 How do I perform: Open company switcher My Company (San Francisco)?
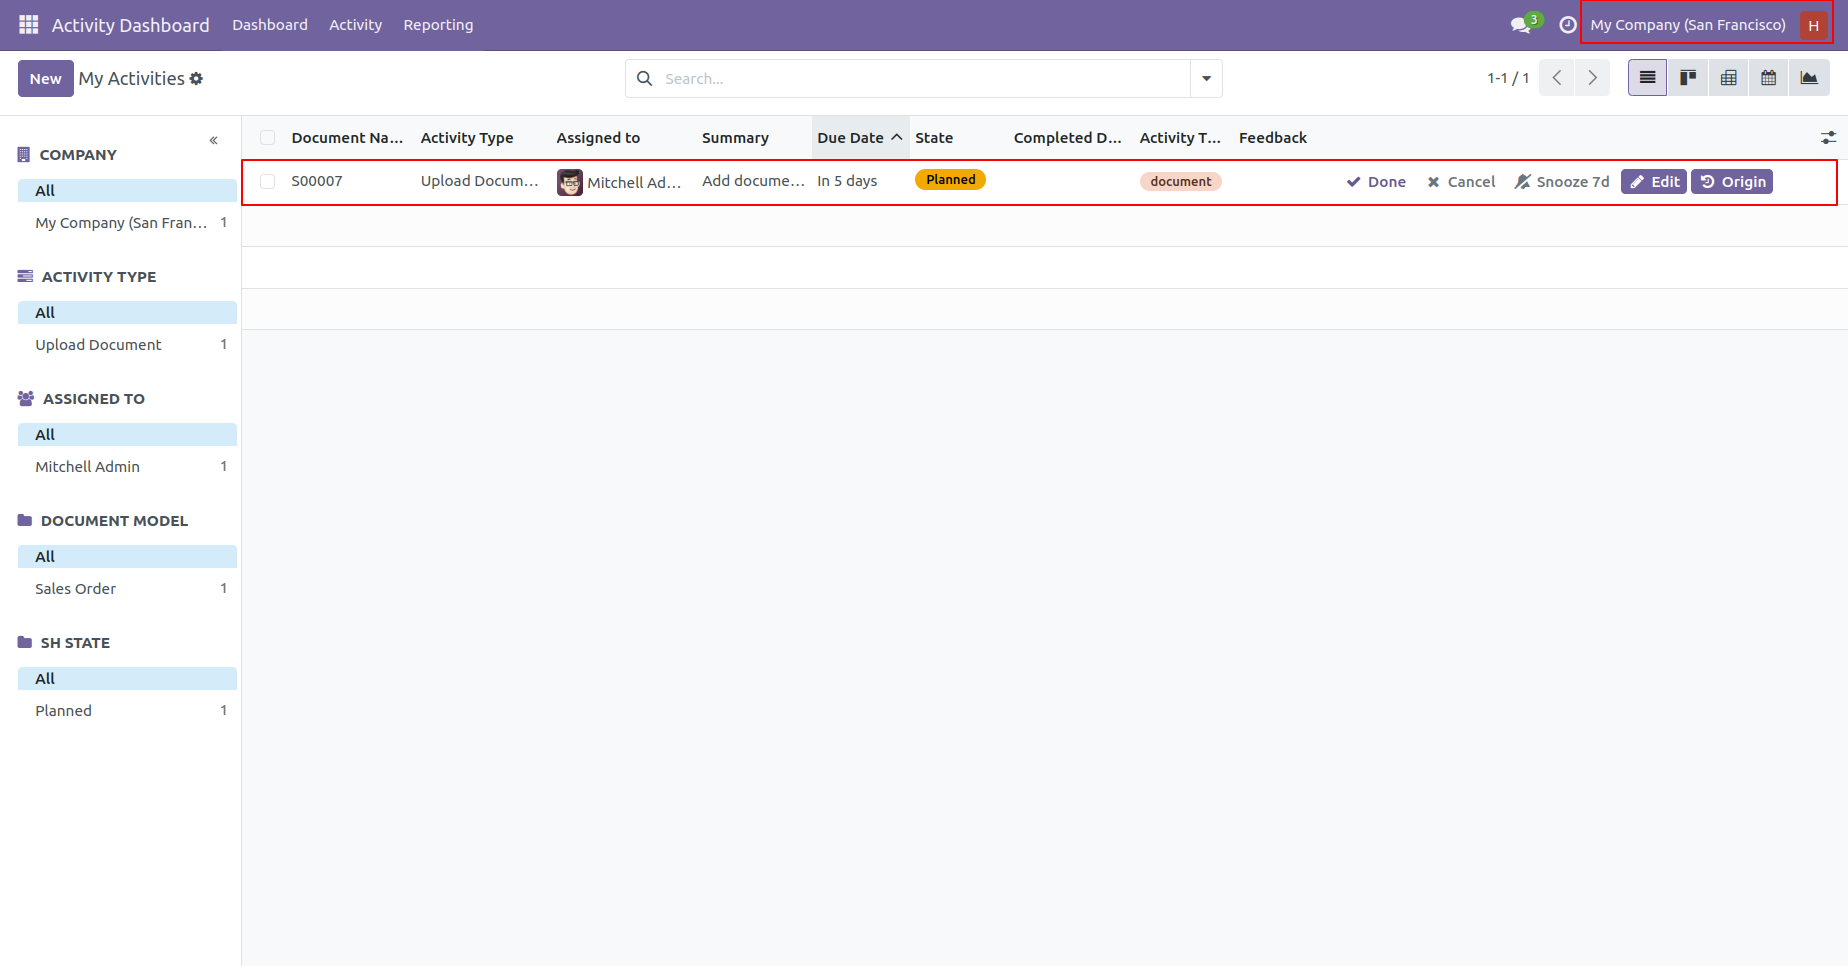(1688, 25)
